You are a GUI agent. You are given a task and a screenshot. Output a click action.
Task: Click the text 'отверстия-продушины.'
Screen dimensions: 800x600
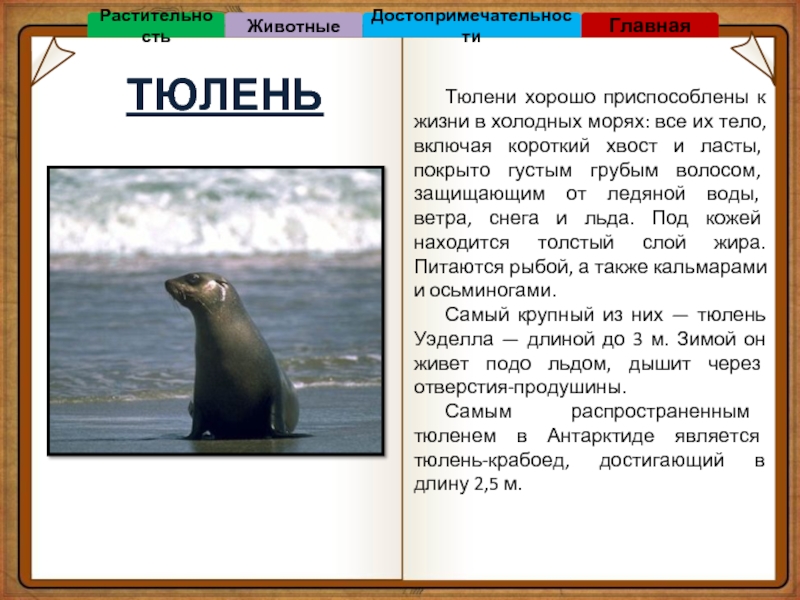coord(519,387)
